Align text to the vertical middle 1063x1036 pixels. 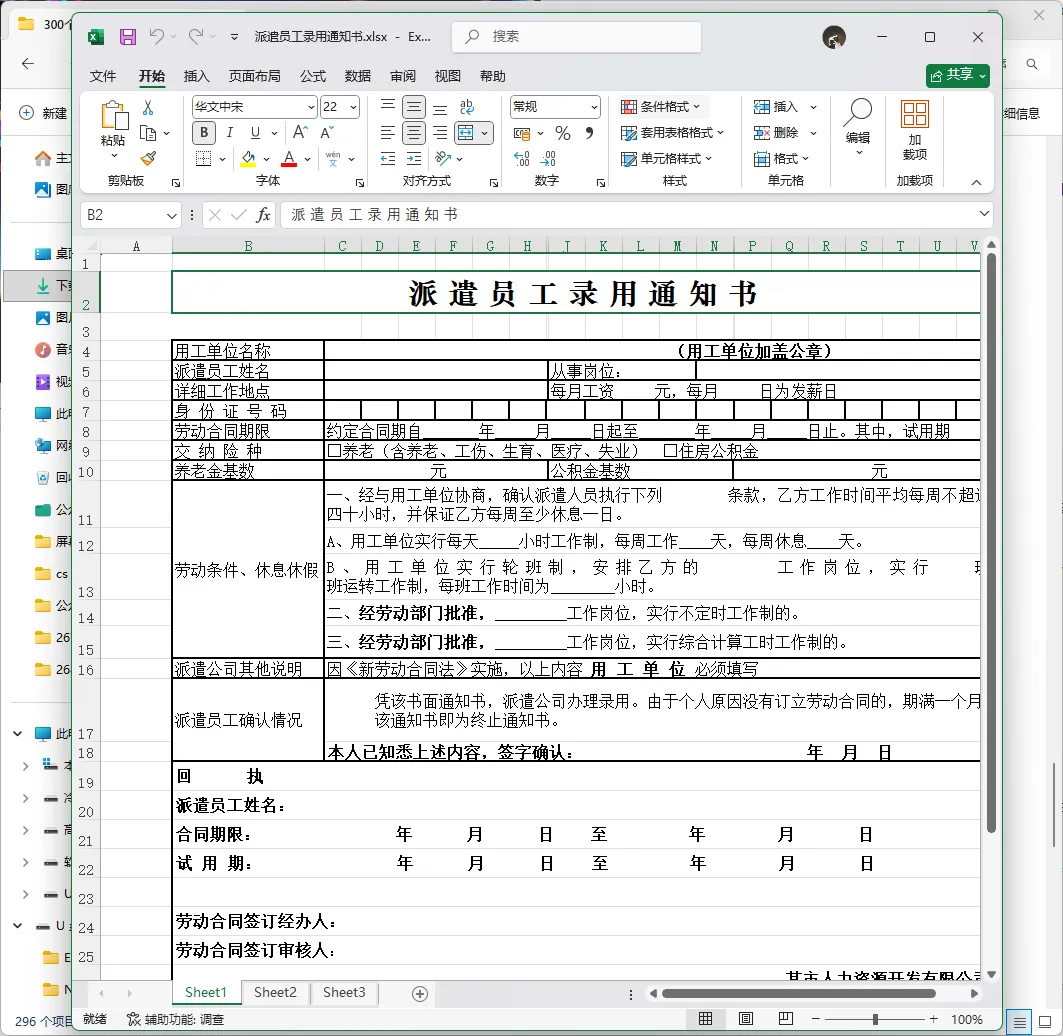click(414, 107)
